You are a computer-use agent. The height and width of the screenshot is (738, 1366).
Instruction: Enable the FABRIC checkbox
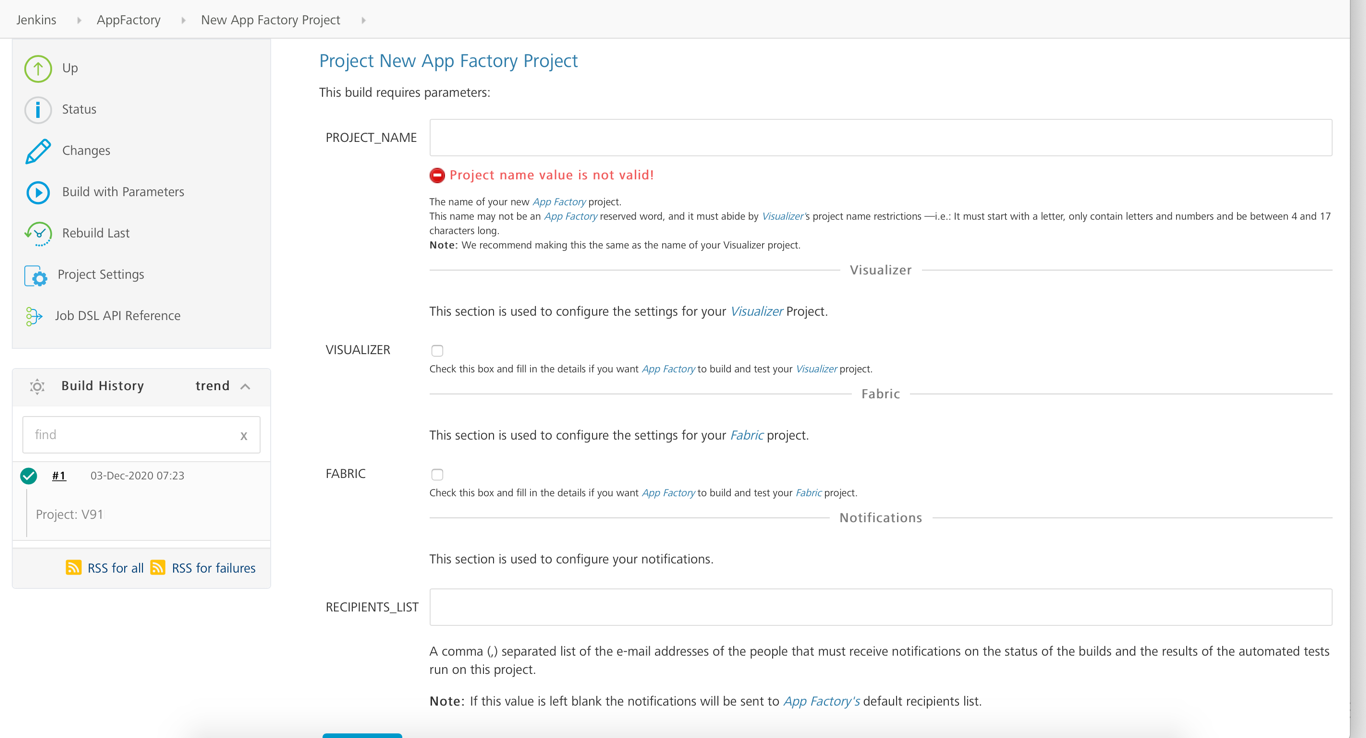[437, 475]
